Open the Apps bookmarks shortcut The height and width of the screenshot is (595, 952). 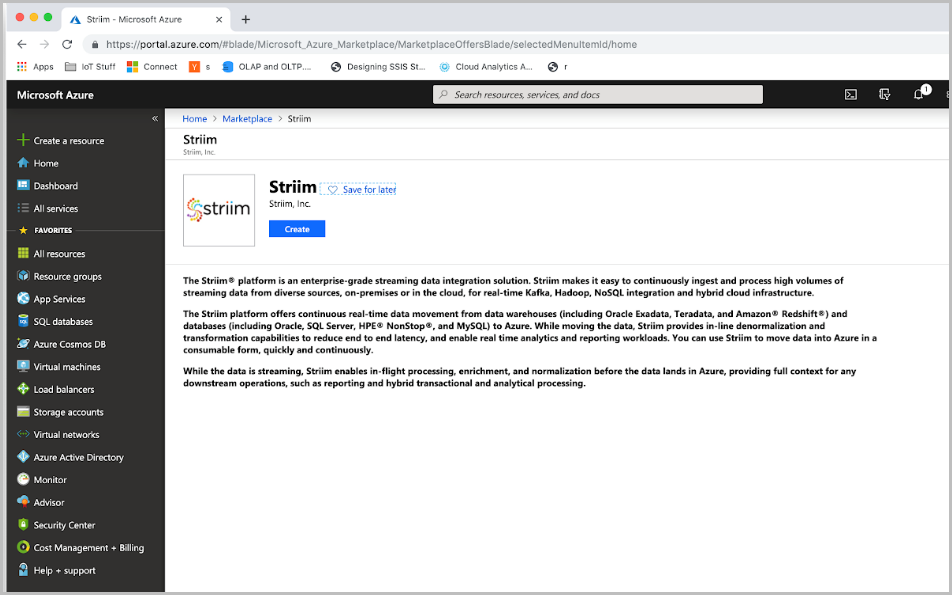point(38,66)
